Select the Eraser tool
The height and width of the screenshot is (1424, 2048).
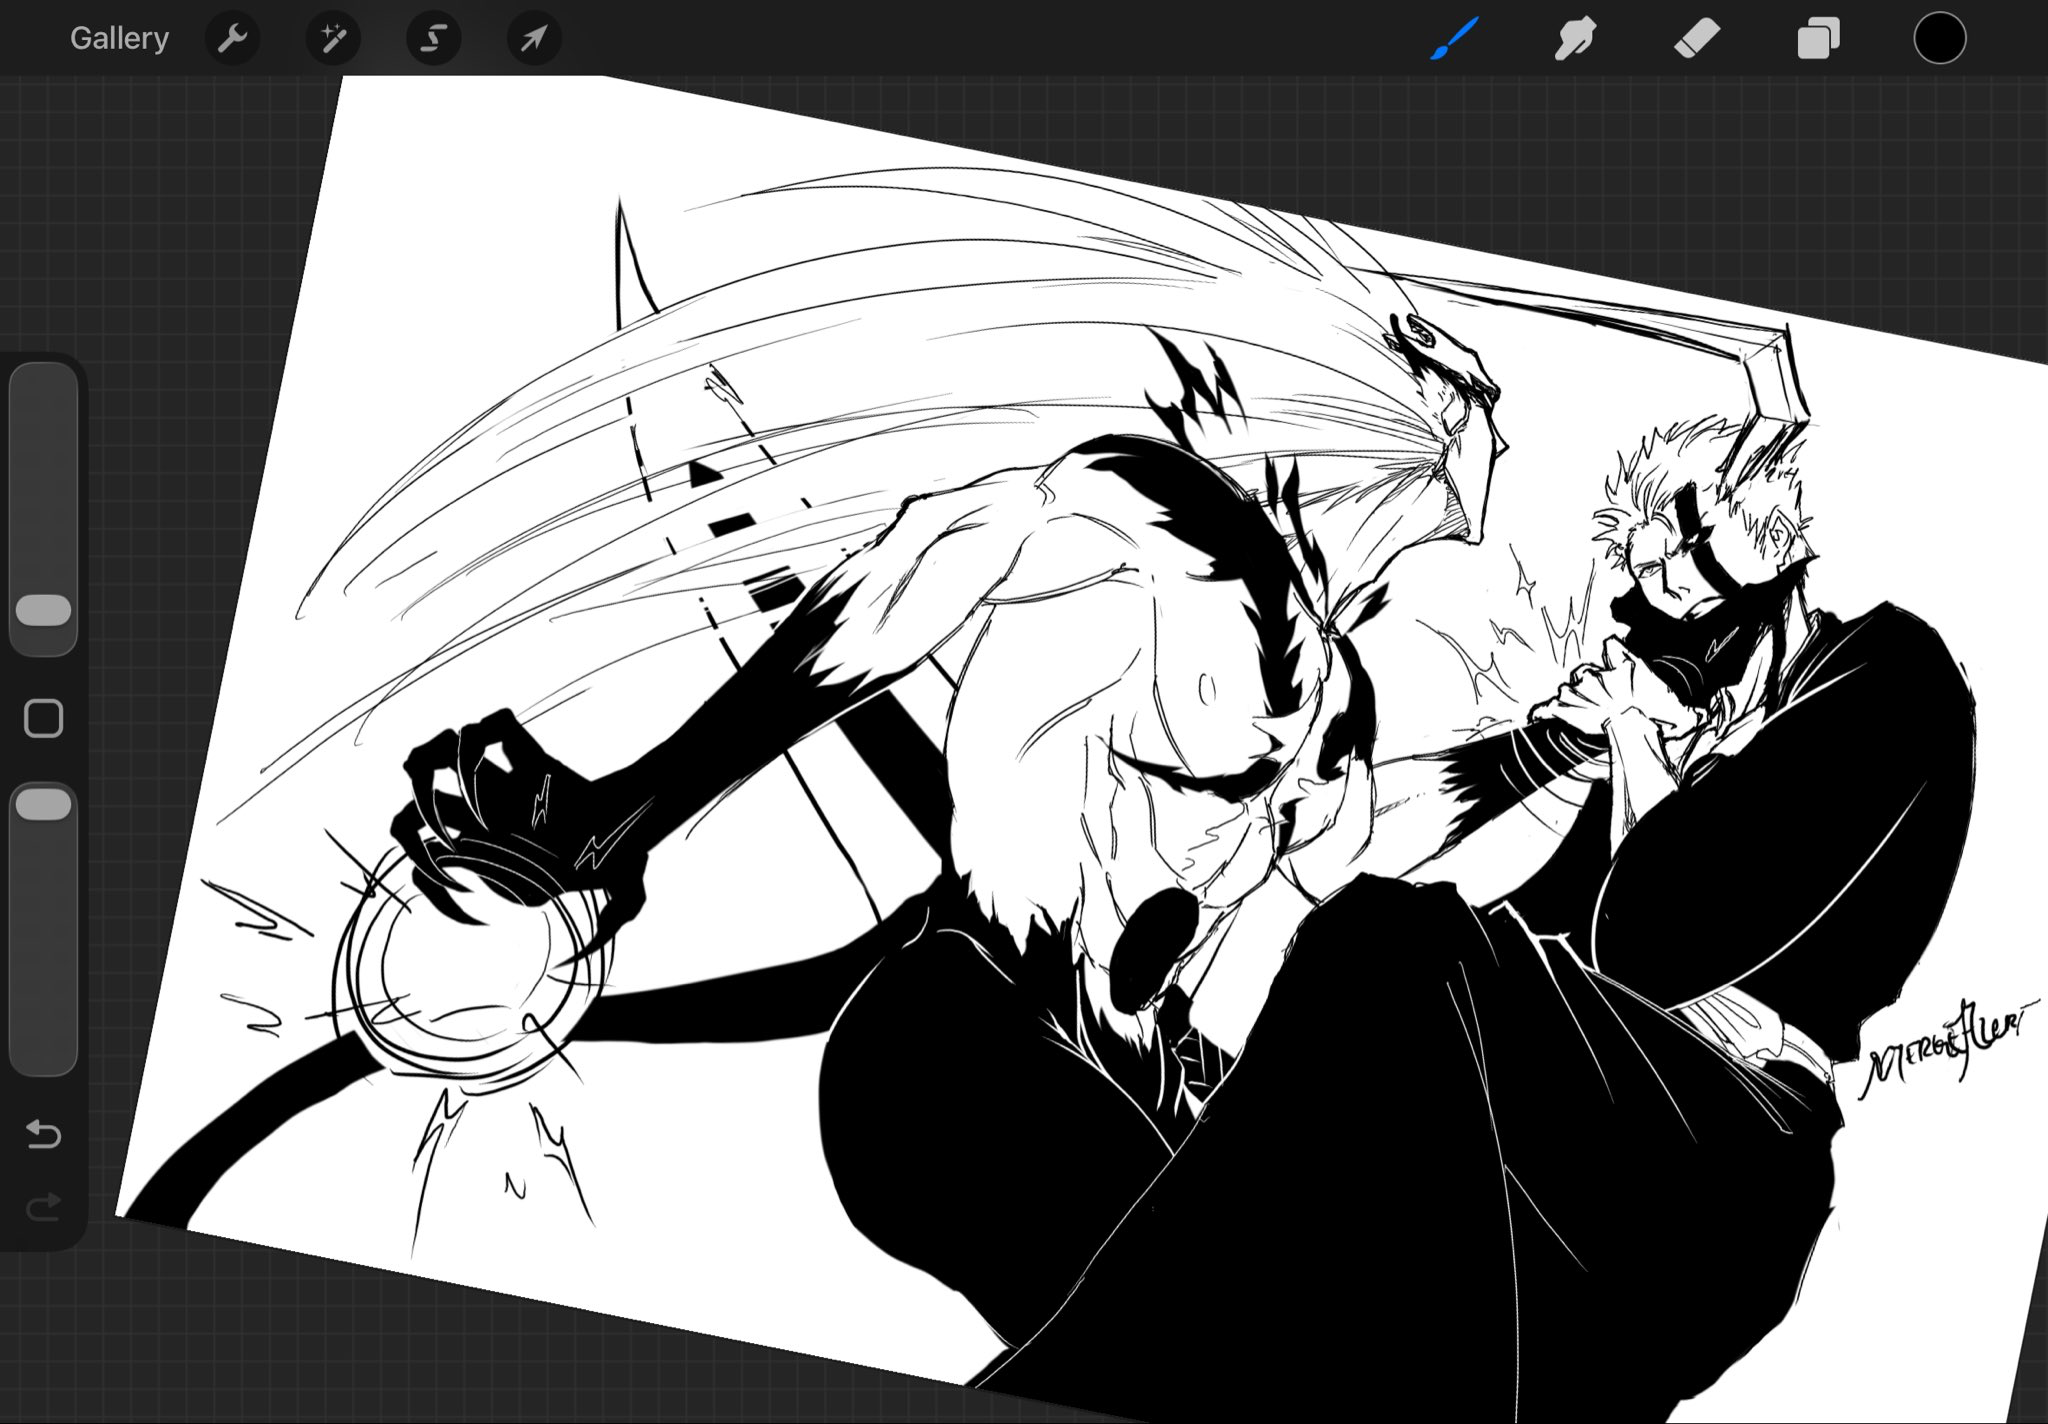tap(1697, 39)
